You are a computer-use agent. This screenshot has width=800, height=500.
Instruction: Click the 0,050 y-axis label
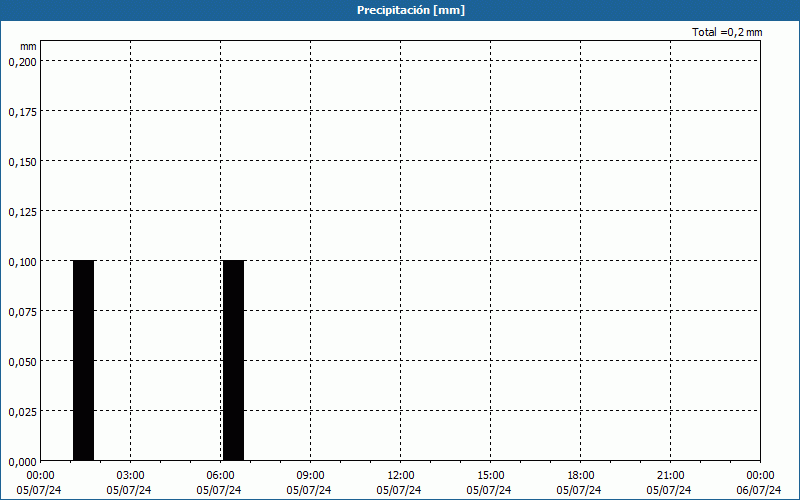(x=22, y=361)
